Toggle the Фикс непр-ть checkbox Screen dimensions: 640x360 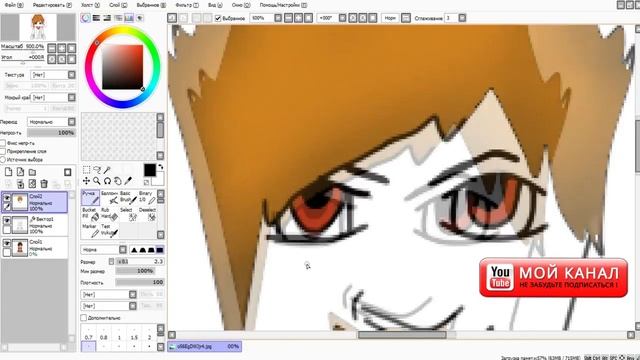3,143
